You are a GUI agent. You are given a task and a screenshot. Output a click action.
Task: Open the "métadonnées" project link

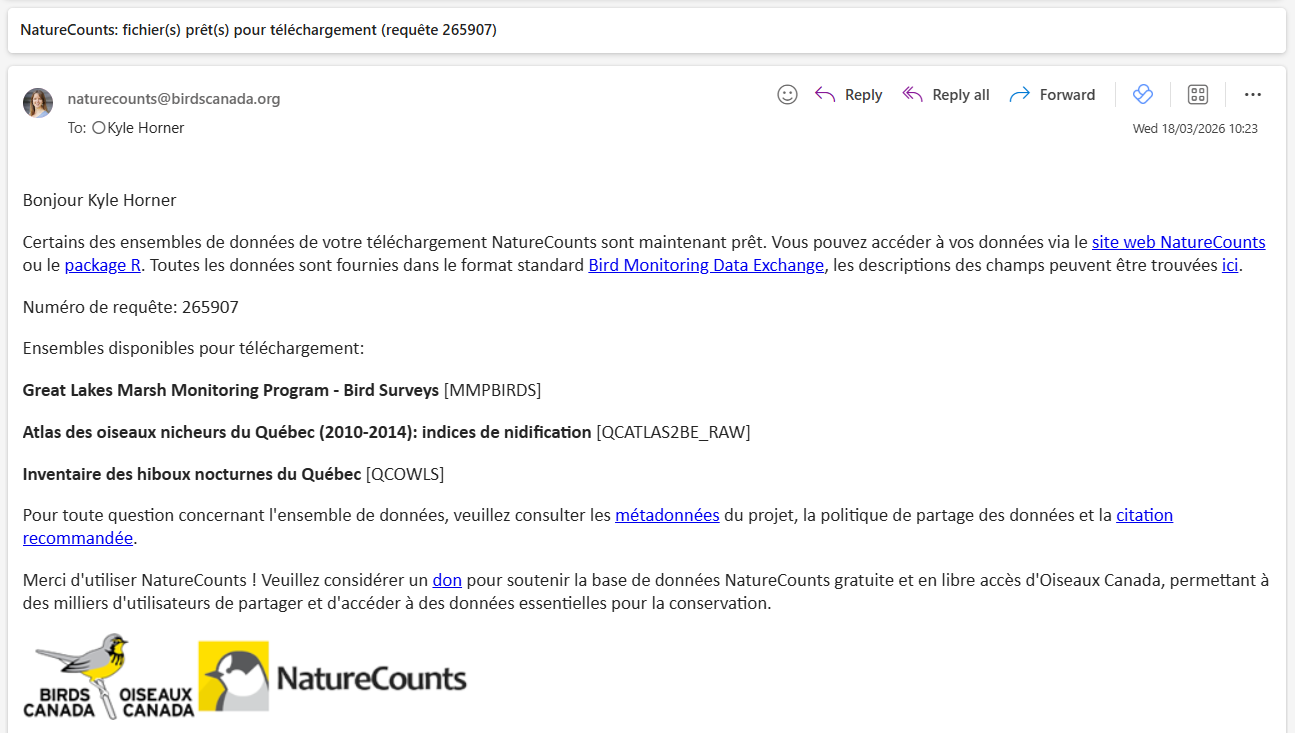(x=667, y=515)
